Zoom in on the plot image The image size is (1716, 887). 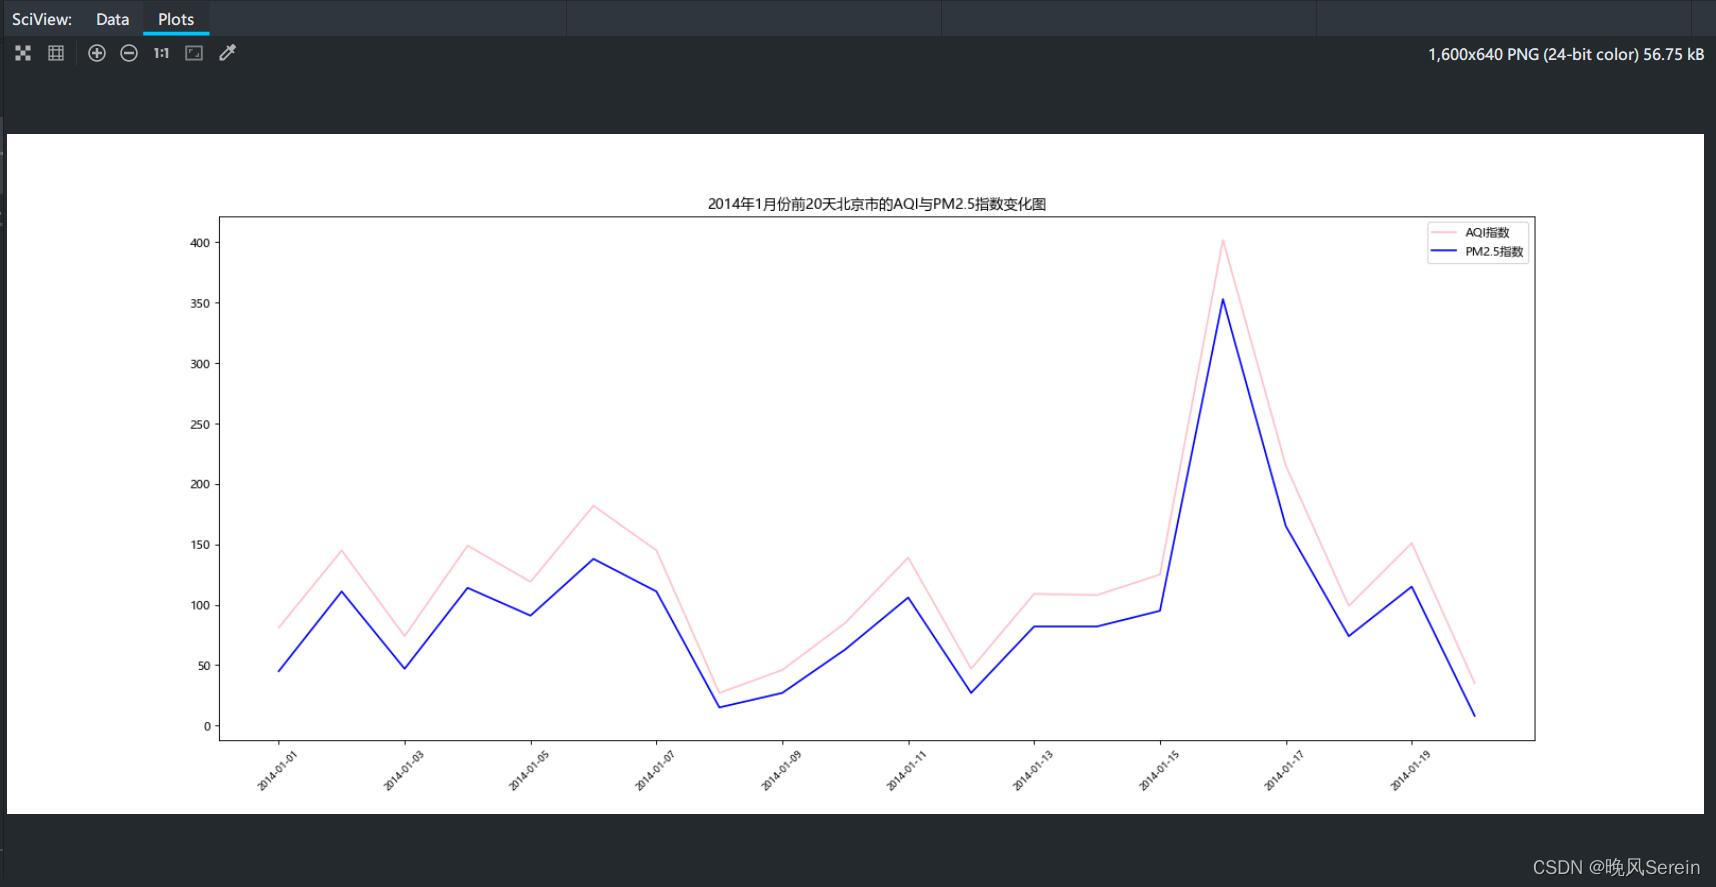coord(97,53)
